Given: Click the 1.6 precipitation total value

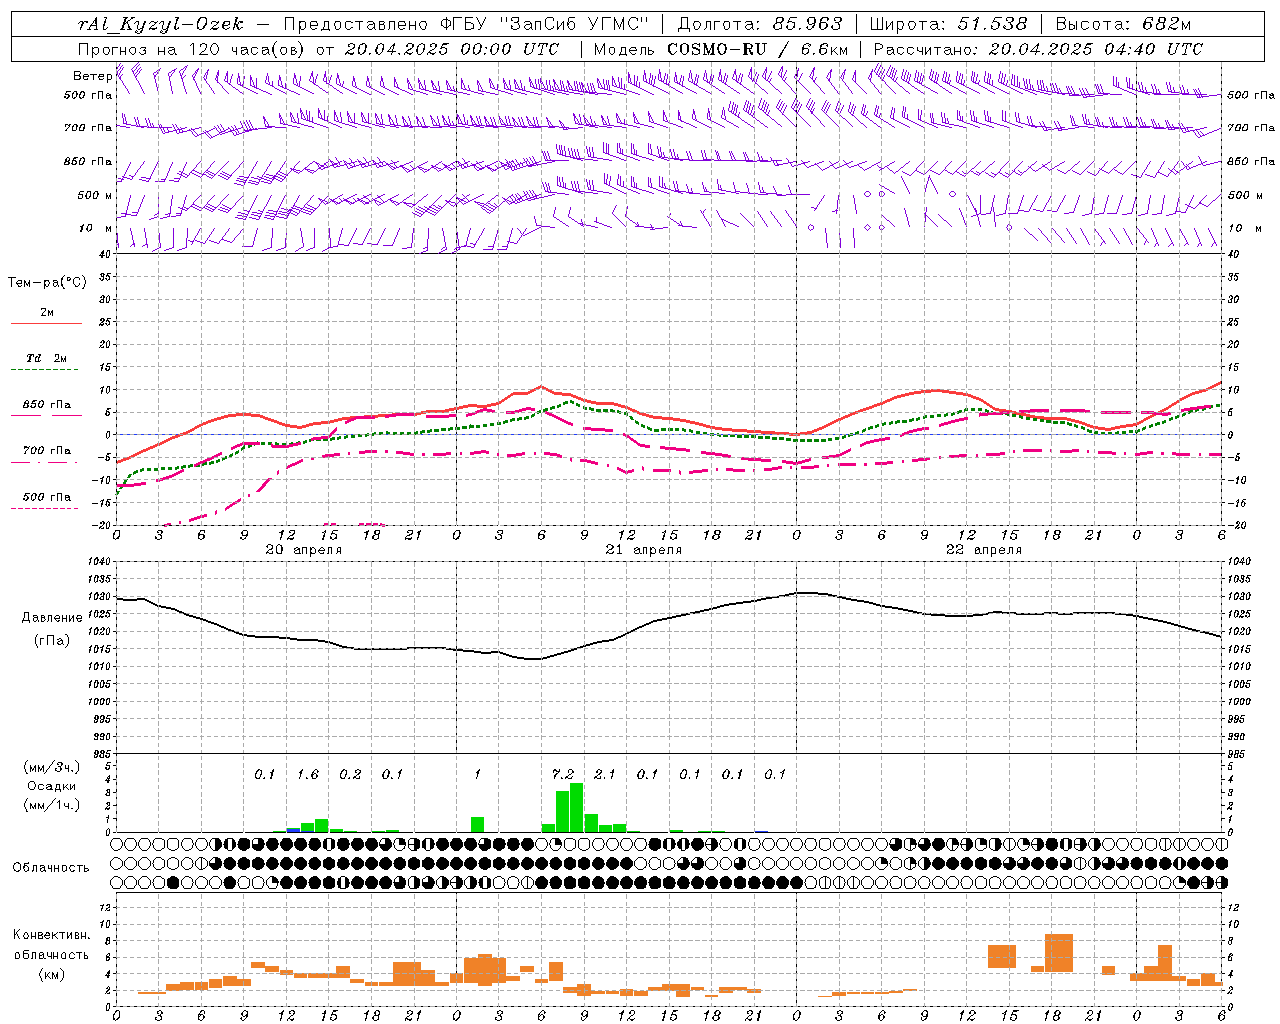Looking at the screenshot, I should tap(308, 775).
